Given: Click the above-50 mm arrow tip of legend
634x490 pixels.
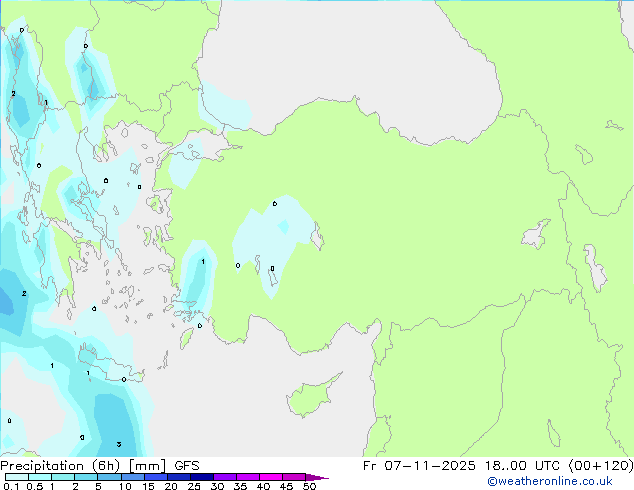Looking at the screenshot, I should [x=317, y=477].
